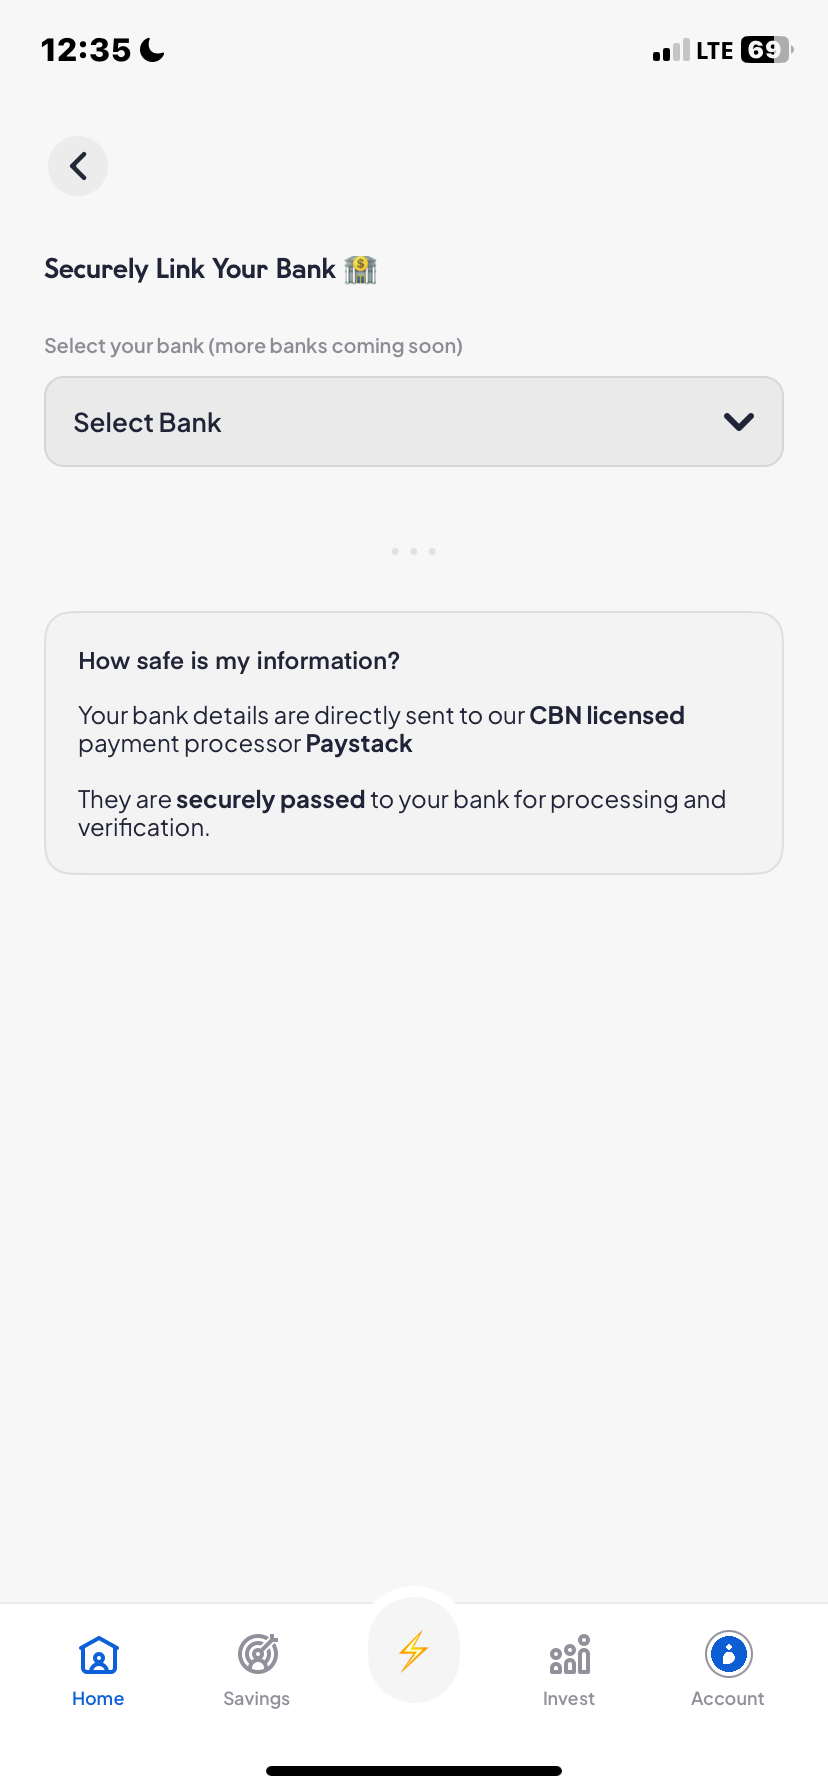Image resolution: width=828 pixels, height=1792 pixels.
Task: Tap the Paystack mention in the text
Action: click(x=358, y=743)
